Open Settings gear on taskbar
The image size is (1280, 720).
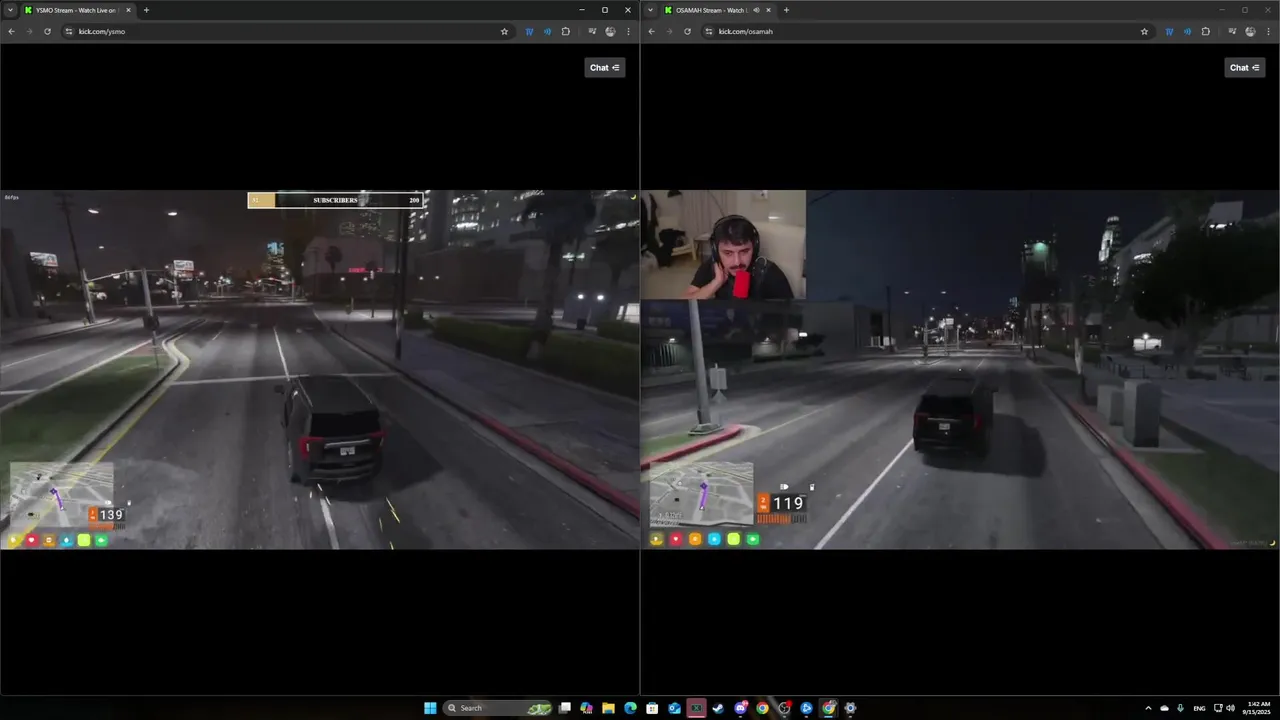click(x=850, y=708)
